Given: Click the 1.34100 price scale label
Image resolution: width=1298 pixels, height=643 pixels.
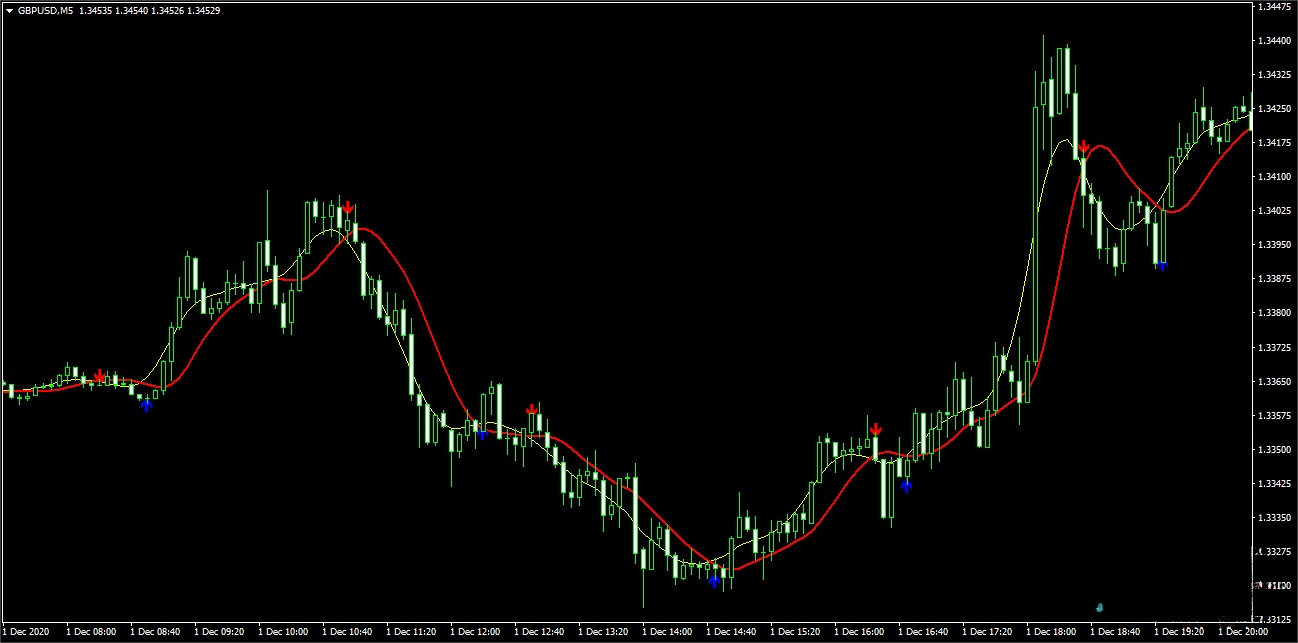Looking at the screenshot, I should pyautogui.click(x=1275, y=177).
